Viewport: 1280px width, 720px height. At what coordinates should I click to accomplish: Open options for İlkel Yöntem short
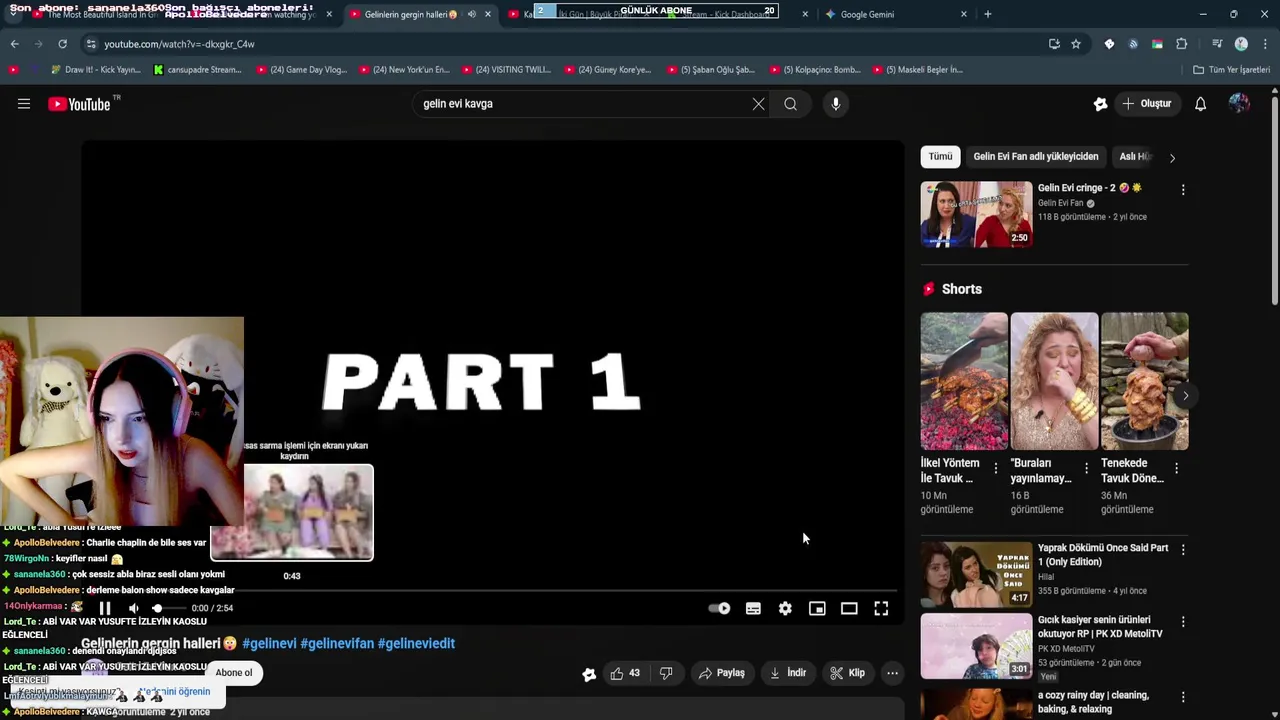(995, 468)
